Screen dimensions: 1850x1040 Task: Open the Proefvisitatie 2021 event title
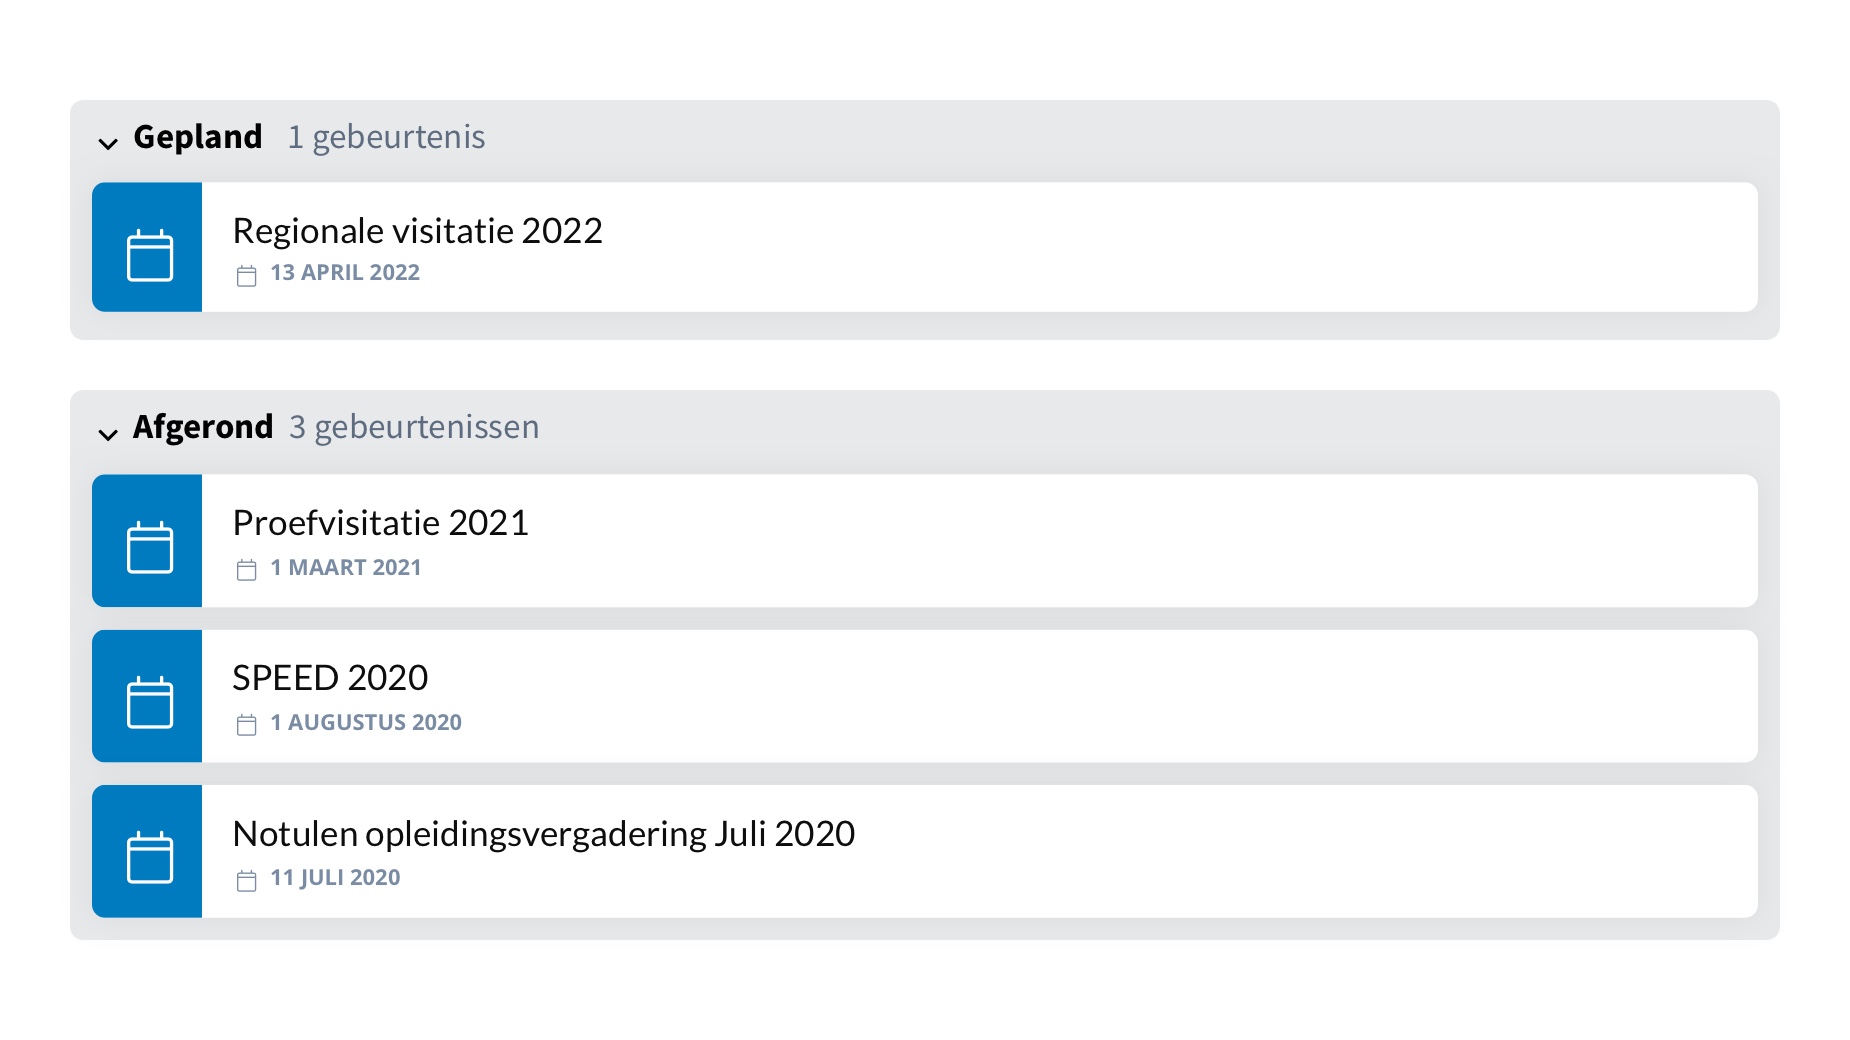tap(380, 523)
